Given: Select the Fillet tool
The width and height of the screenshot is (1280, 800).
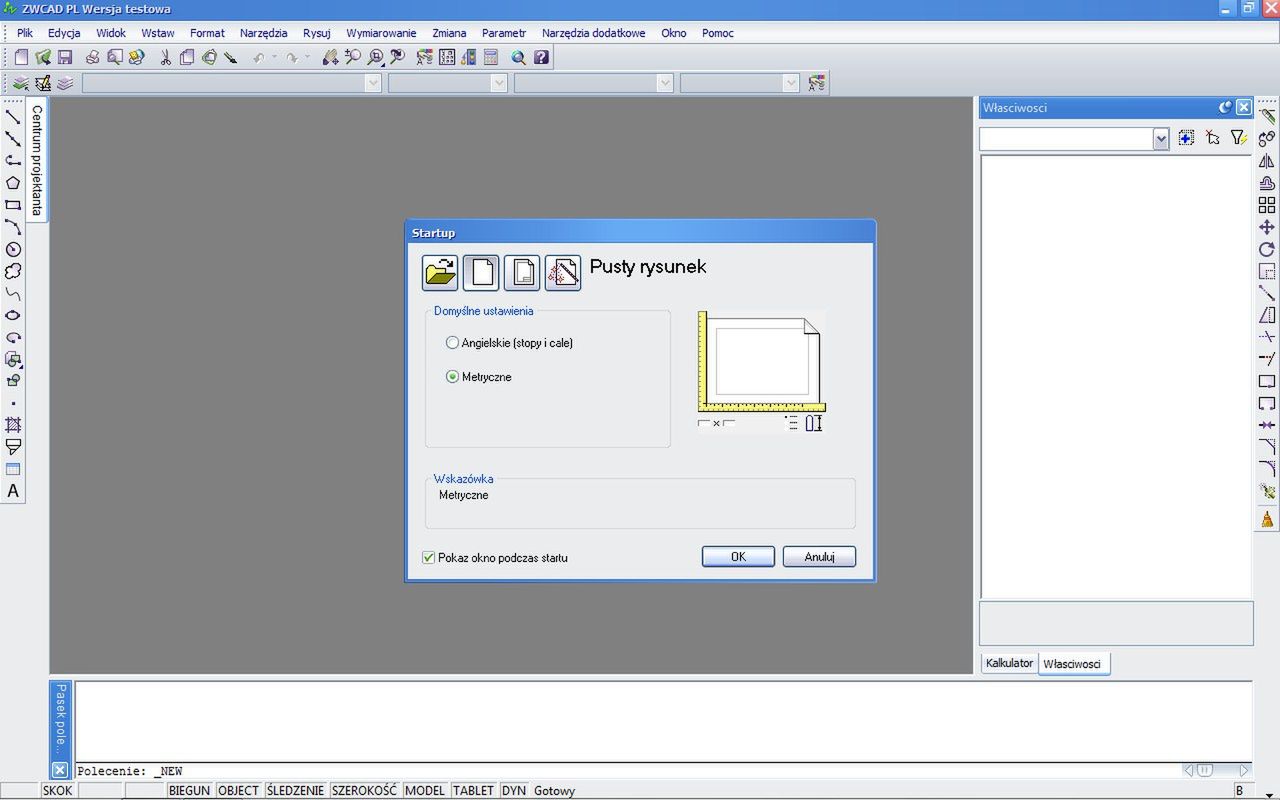Looking at the screenshot, I should [1267, 469].
